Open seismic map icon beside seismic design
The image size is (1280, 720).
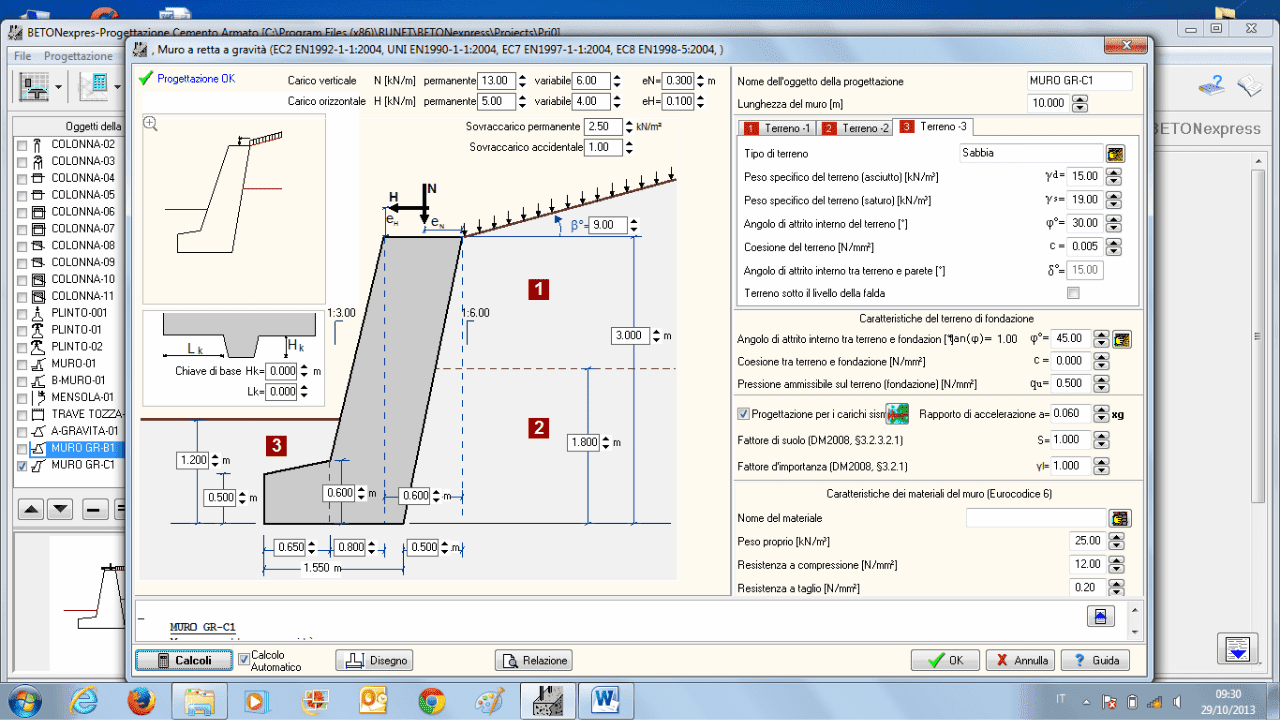point(897,413)
